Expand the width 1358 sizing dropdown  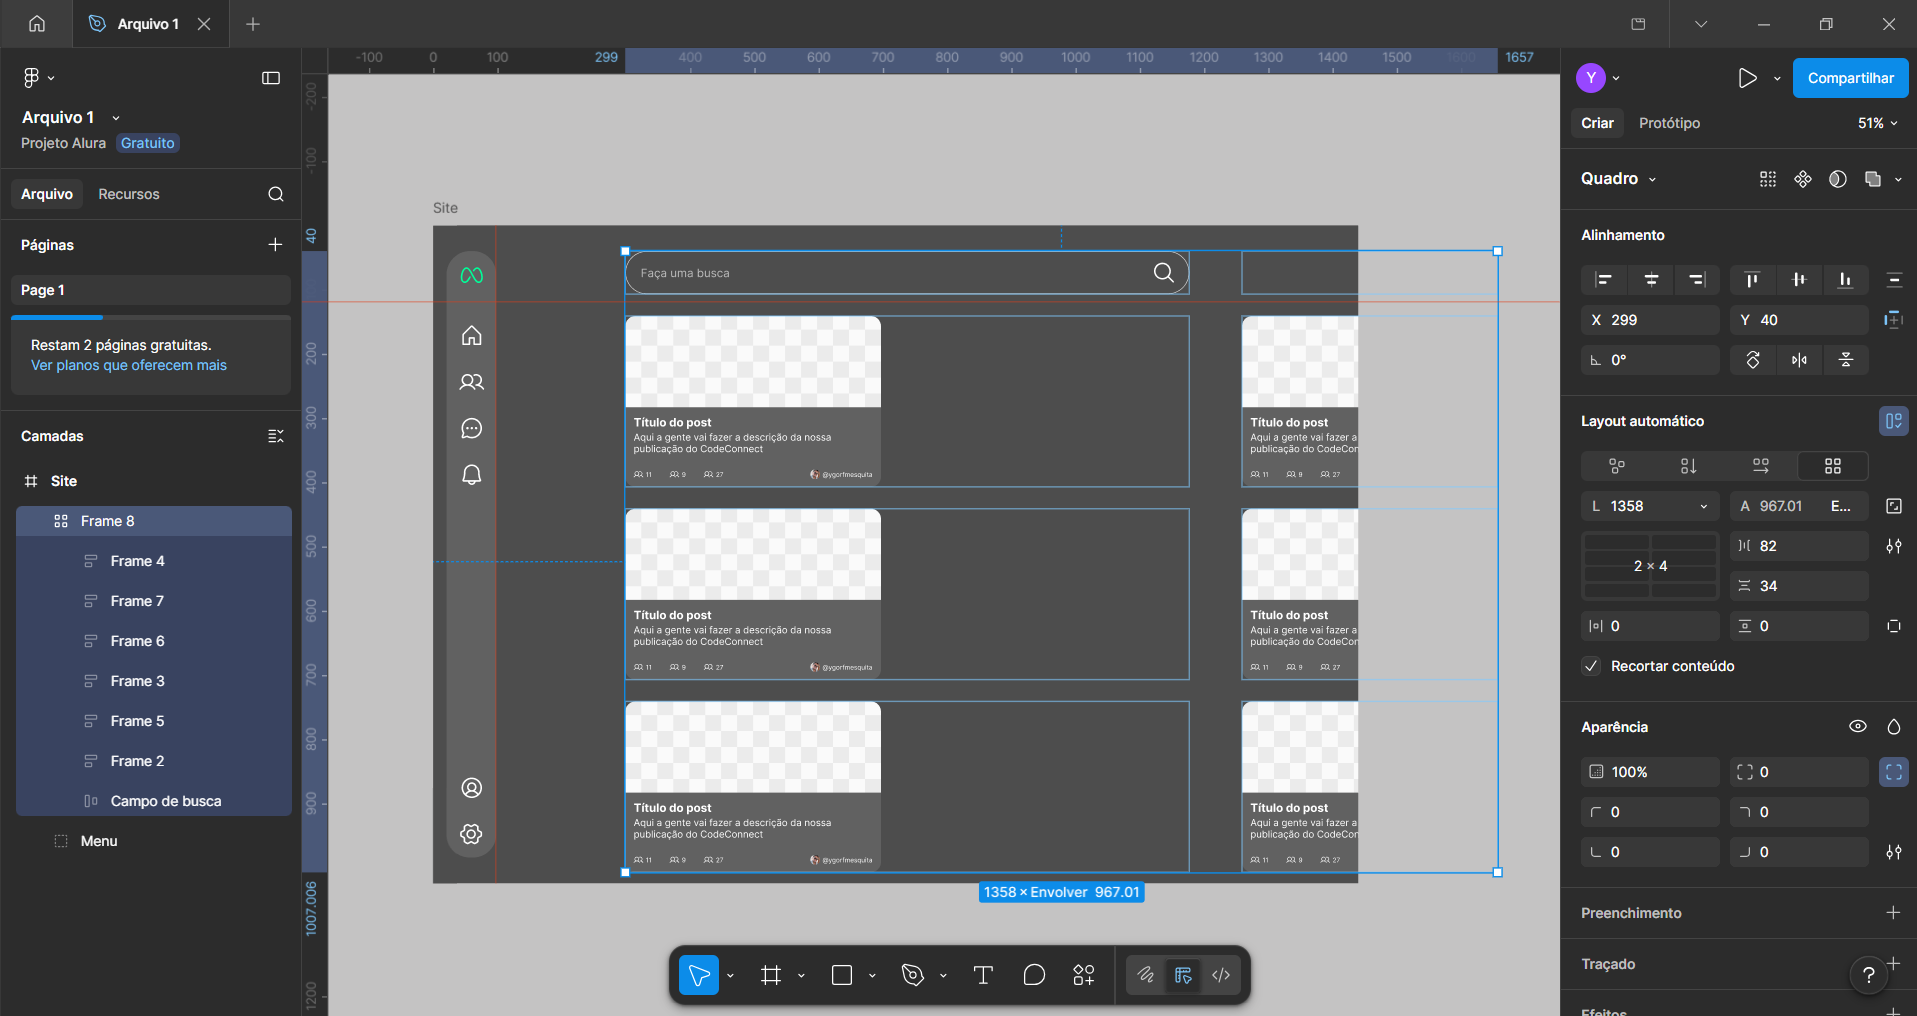tap(1704, 506)
